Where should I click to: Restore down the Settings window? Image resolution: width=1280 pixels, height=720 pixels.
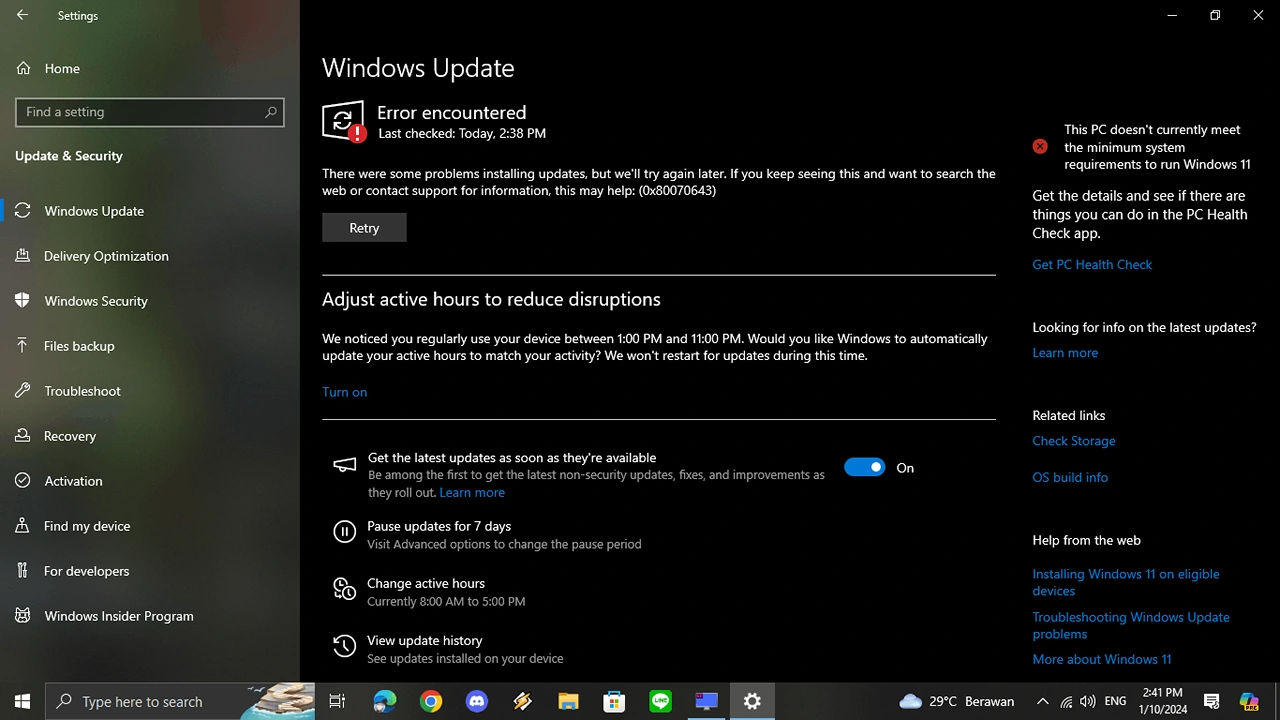point(1215,15)
